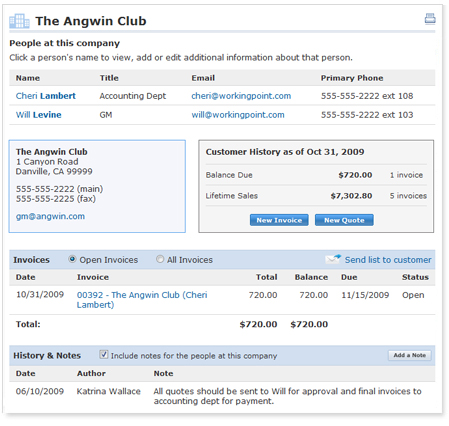Viewport: 449px width, 426px height.
Task: Click the note about quotes sent to Will
Action: click(x=287, y=396)
